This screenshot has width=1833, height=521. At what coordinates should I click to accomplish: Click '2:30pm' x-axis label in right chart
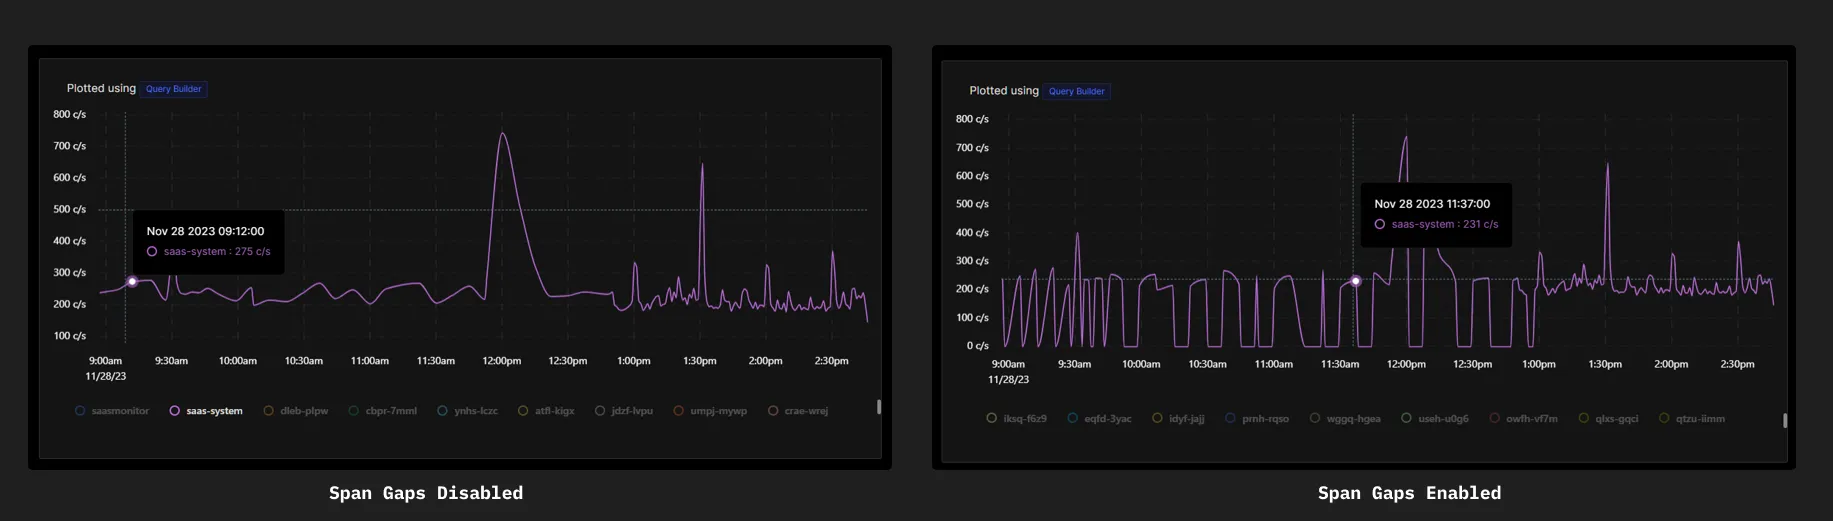pyautogui.click(x=1737, y=364)
